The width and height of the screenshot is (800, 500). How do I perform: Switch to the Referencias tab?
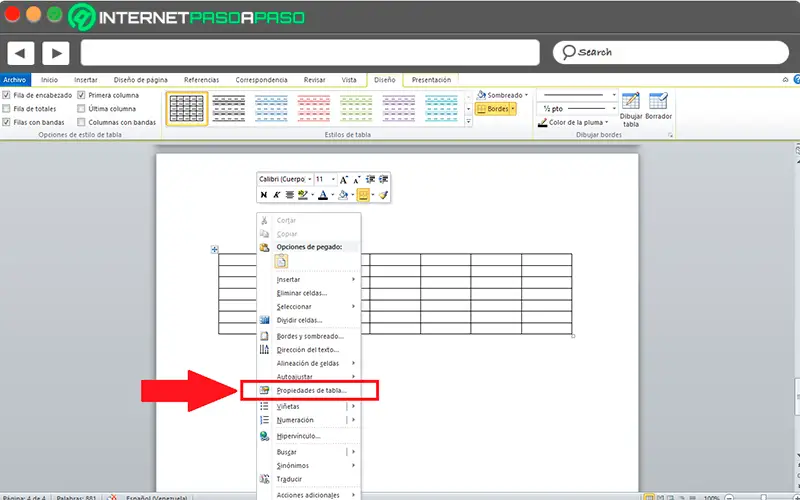(202, 80)
